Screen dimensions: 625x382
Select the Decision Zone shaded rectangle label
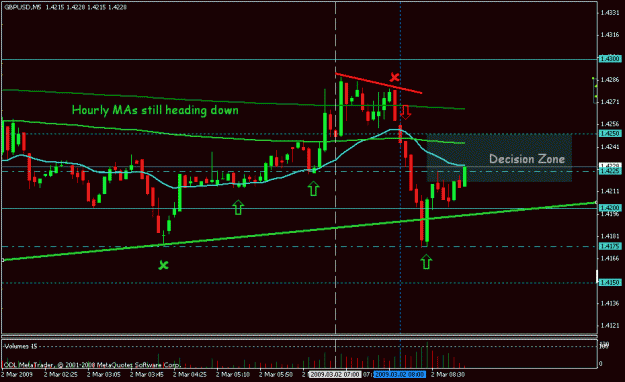point(527,159)
